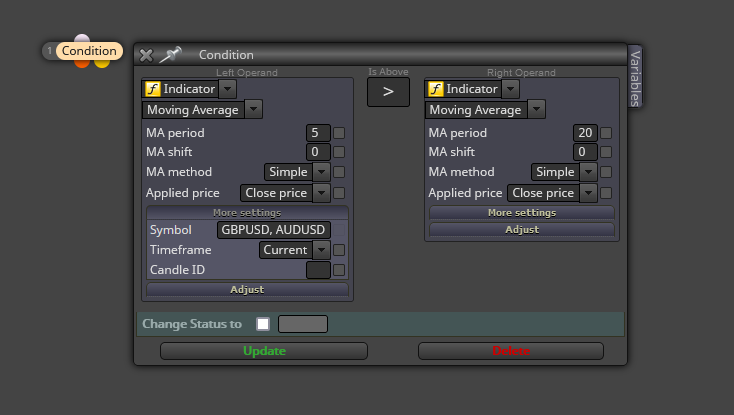
Task: Edit Symbol field GBPUSD, AUDUSD
Action: click(273, 230)
